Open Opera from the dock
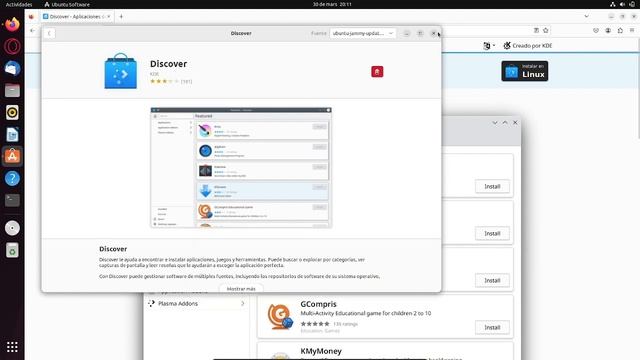Screen dimensions: 640x360 (12, 46)
